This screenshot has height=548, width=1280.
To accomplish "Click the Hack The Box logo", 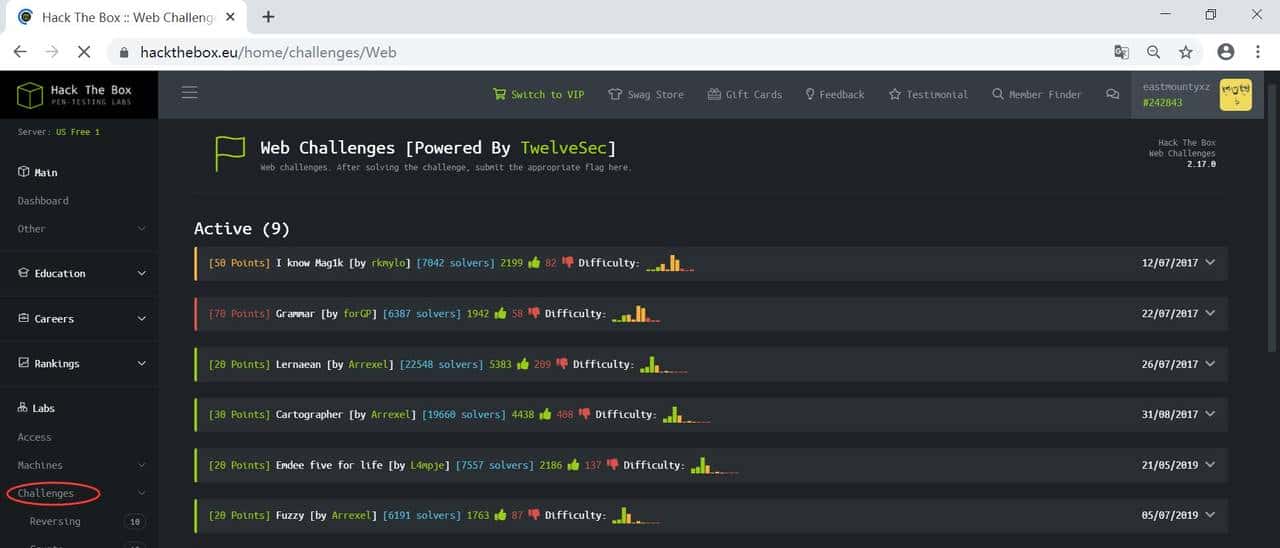I will (75, 96).
